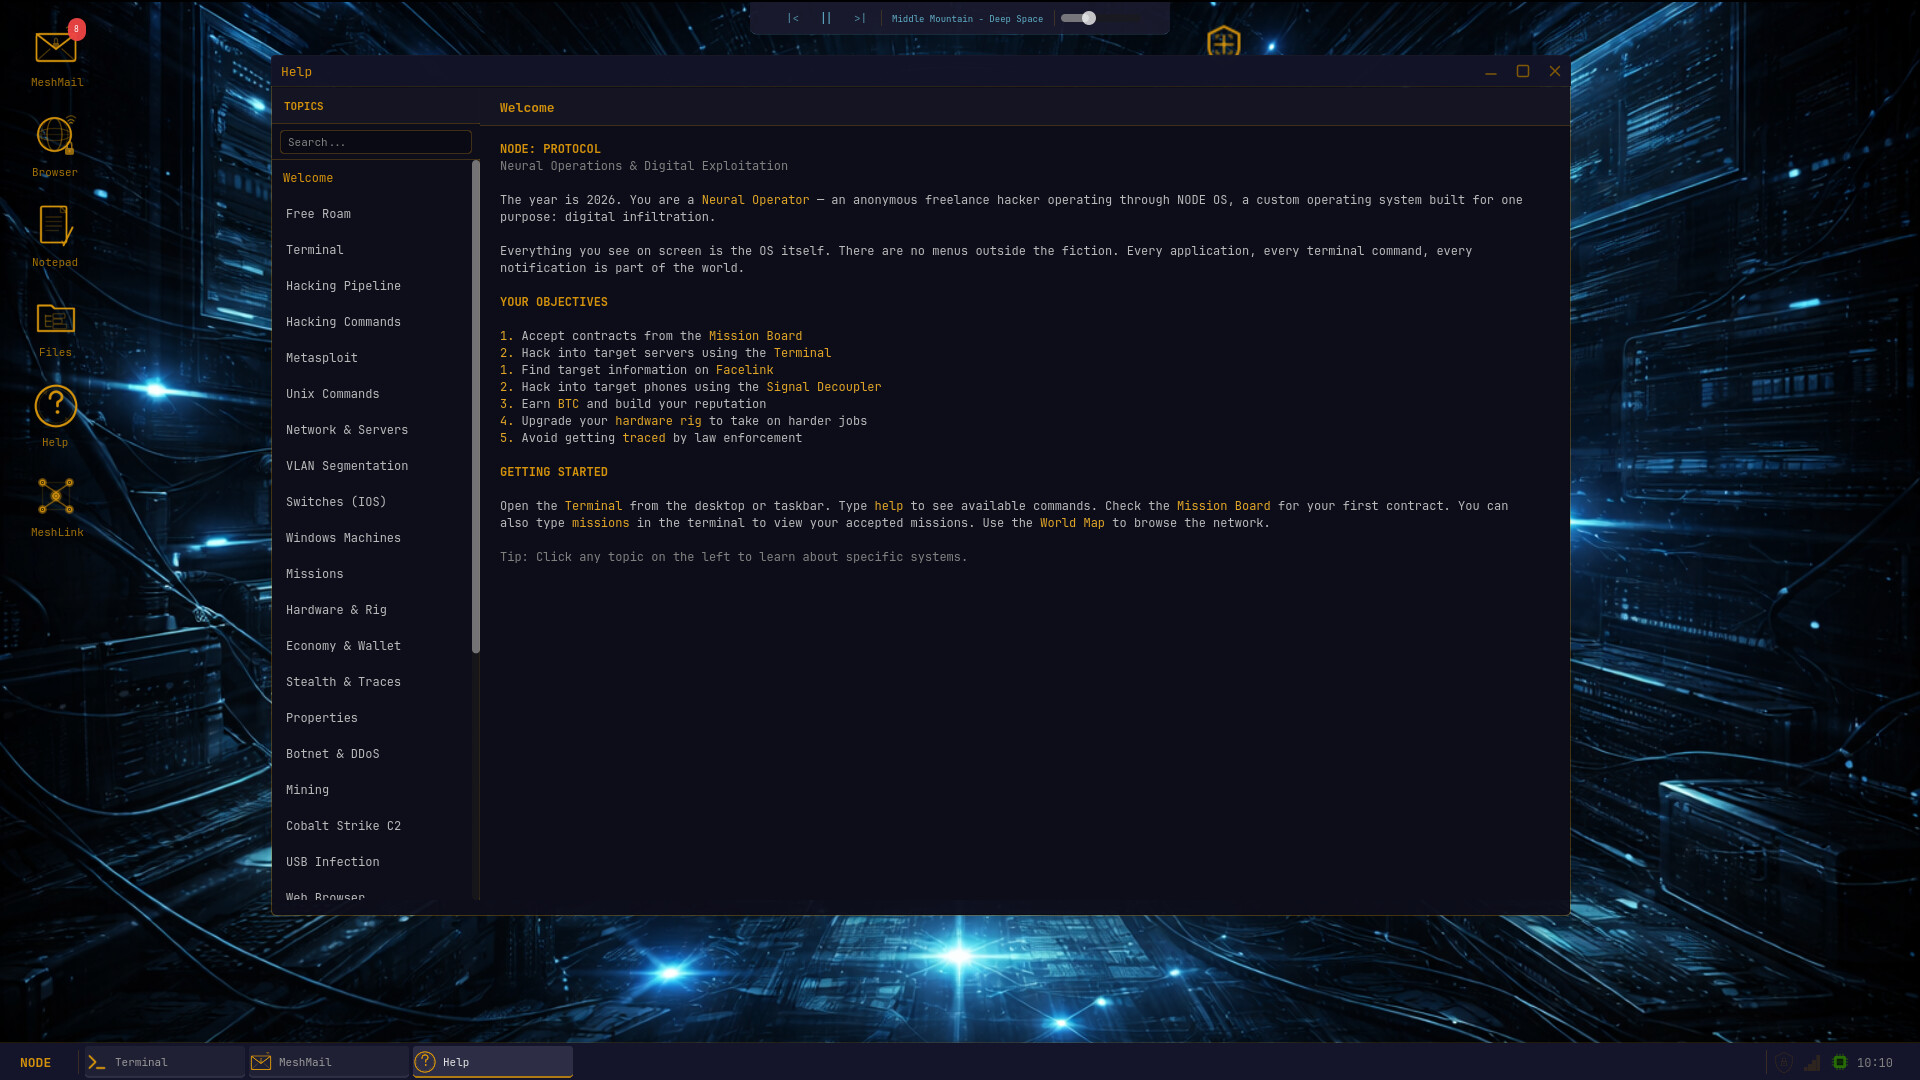This screenshot has height=1080, width=1920.
Task: Select the Stealth & Traces topic
Action: tap(343, 682)
